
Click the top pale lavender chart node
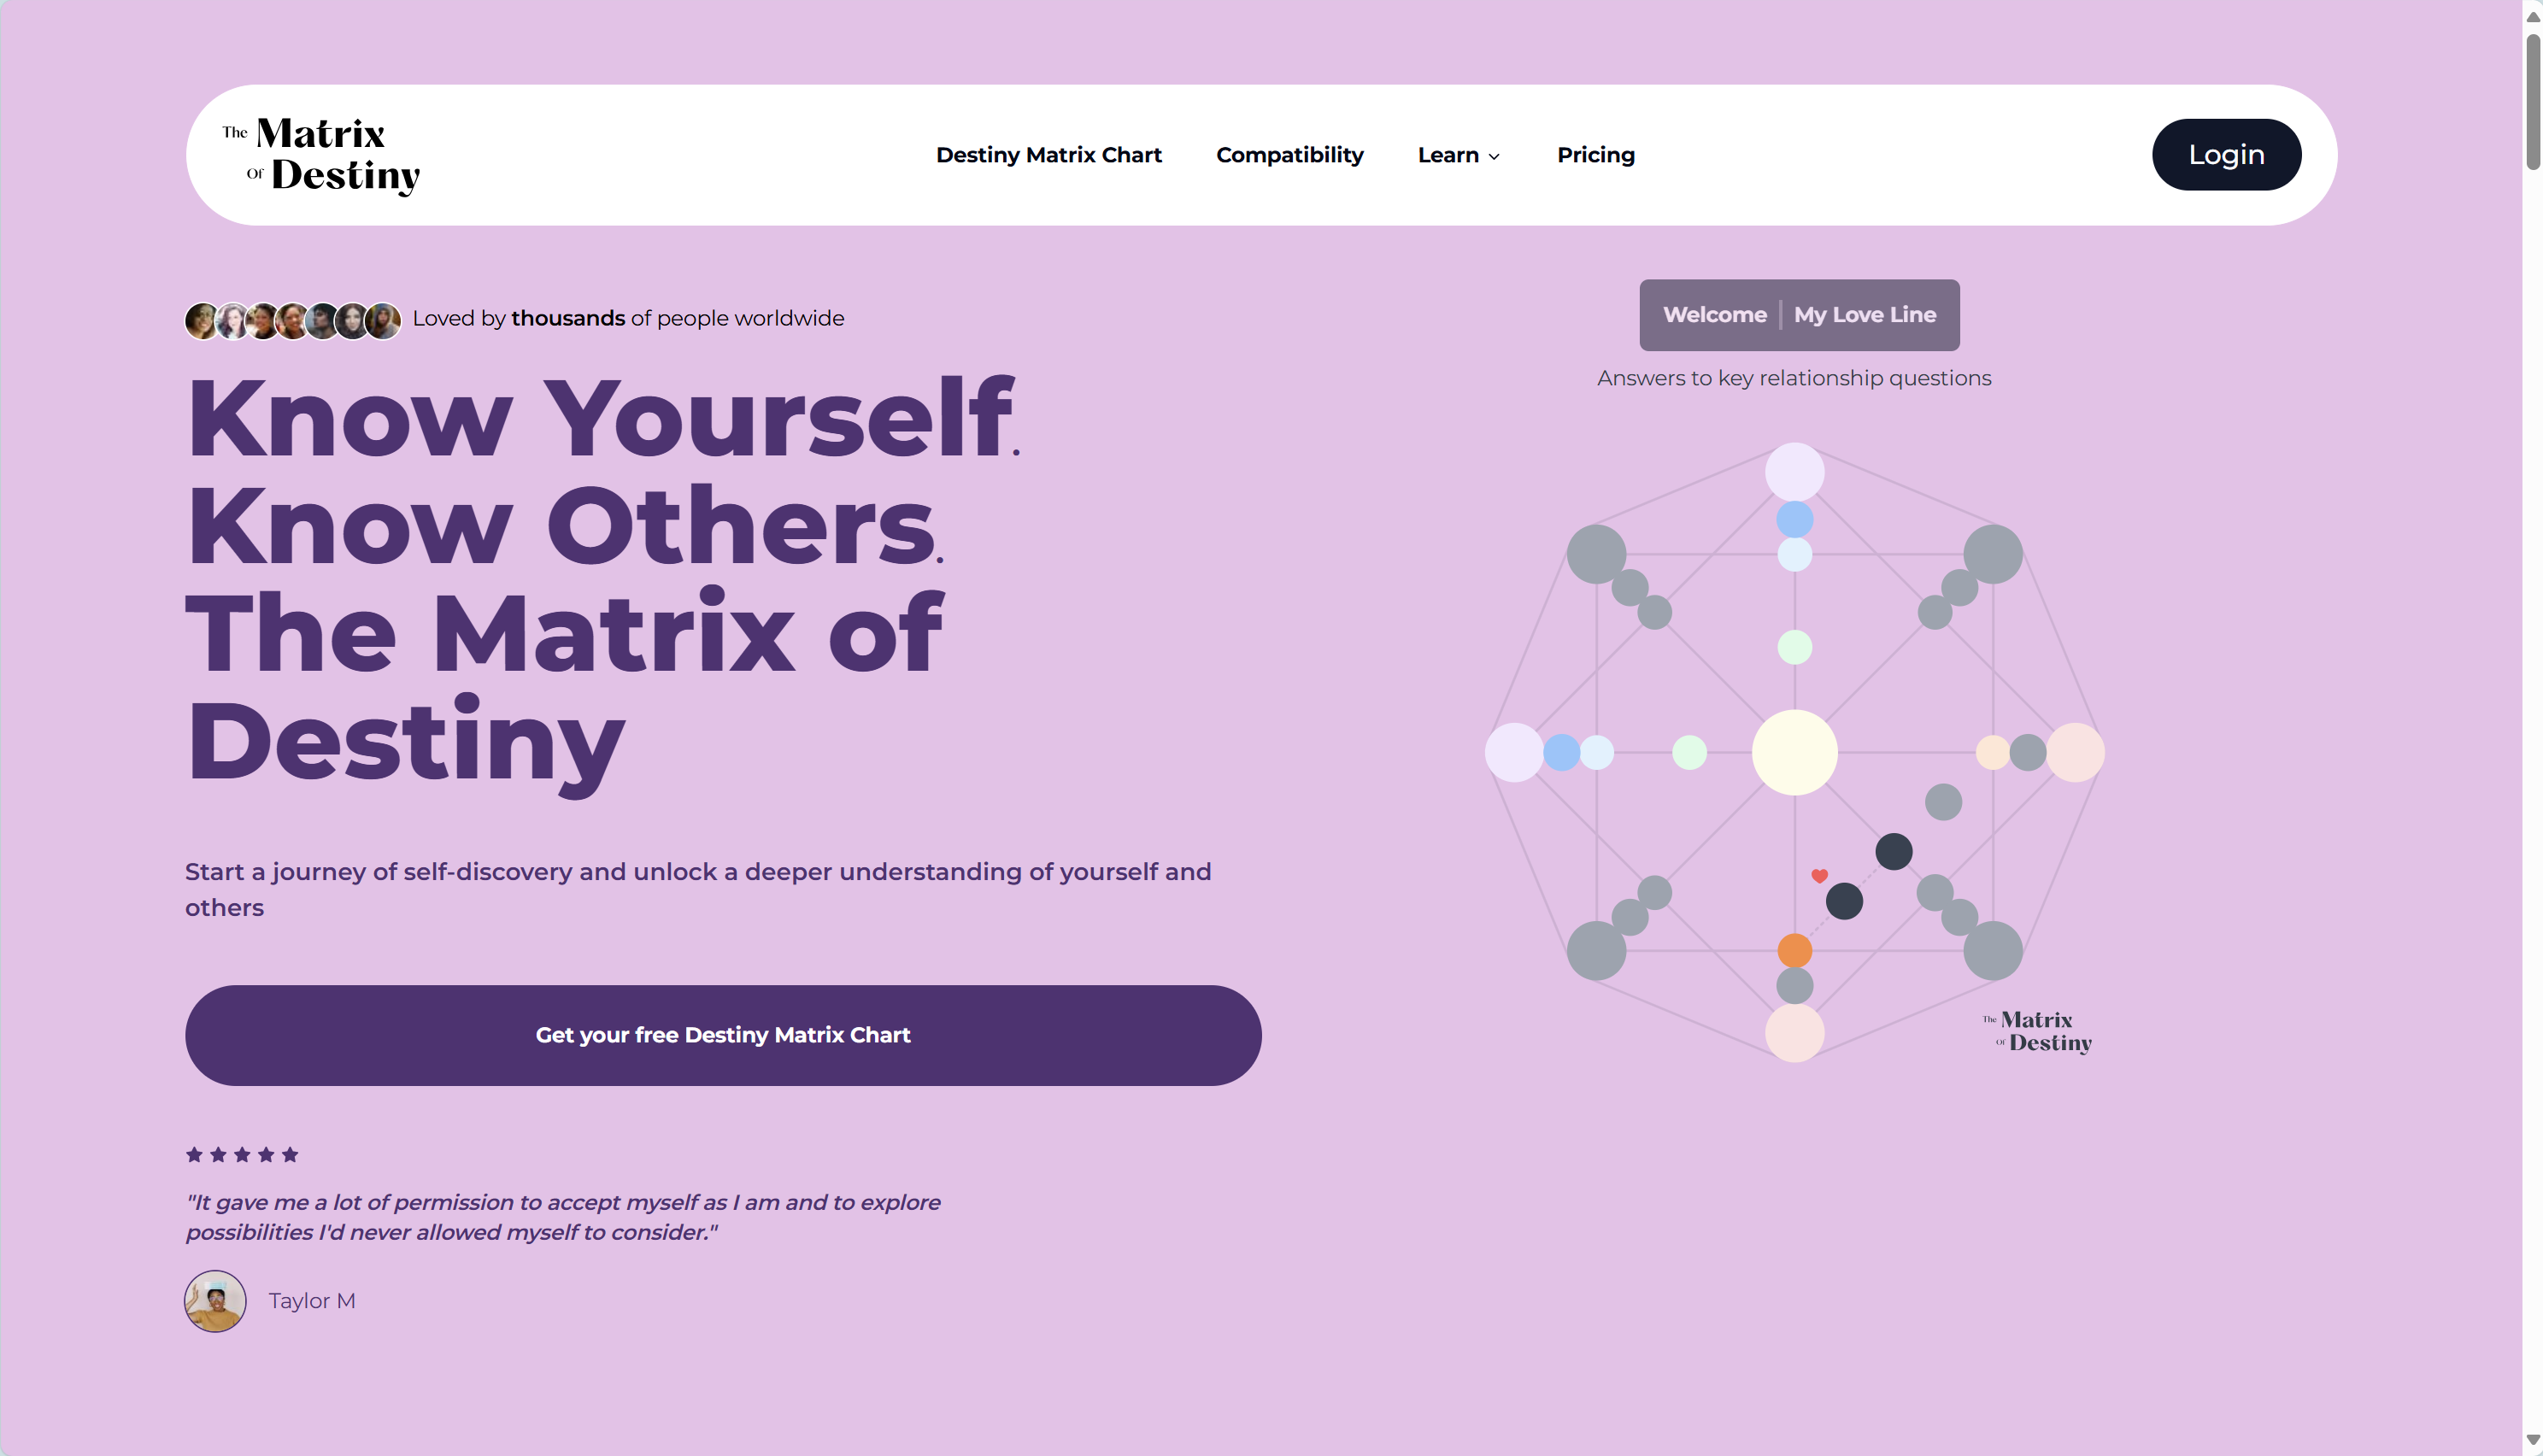(x=1794, y=472)
